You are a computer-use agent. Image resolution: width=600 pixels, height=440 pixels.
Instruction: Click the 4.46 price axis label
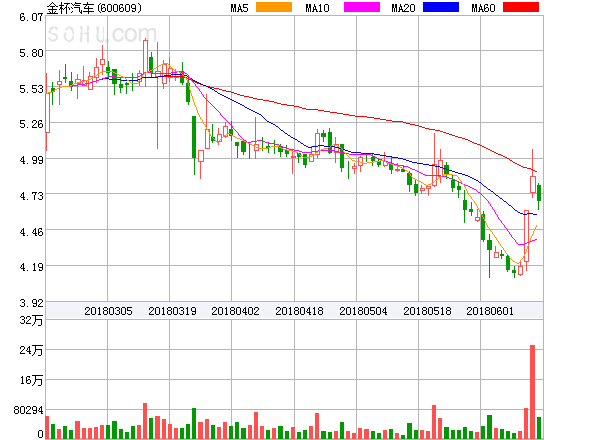[31, 231]
